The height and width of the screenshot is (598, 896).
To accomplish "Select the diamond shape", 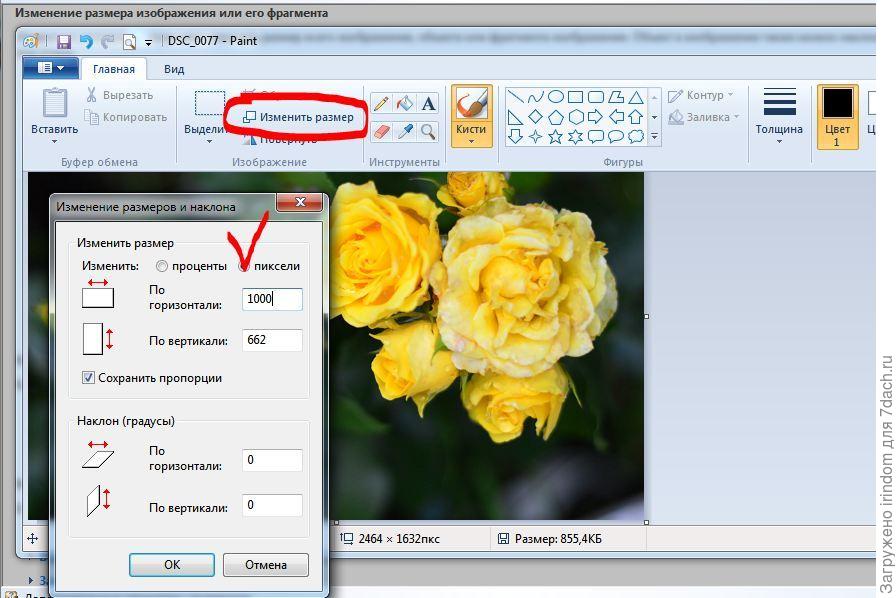I will (x=535, y=117).
